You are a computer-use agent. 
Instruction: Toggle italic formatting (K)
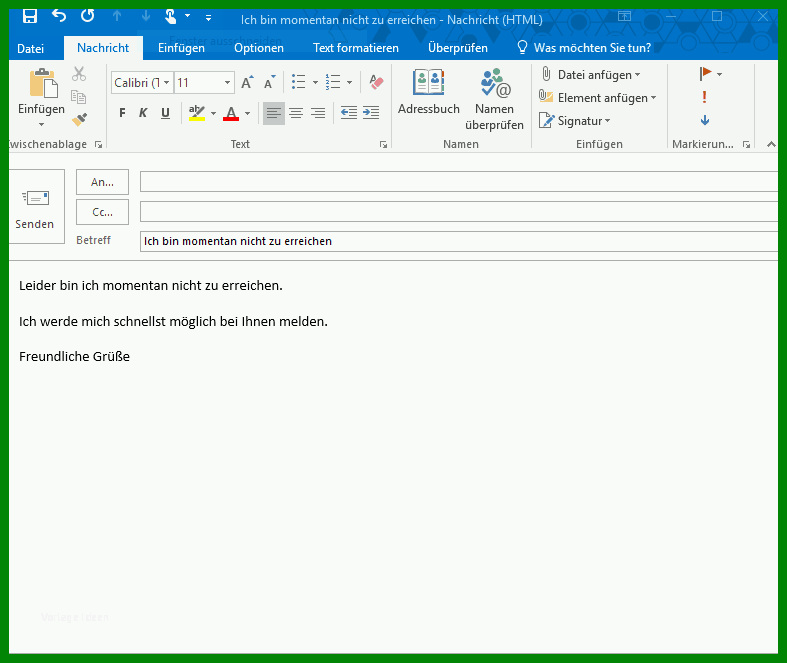(143, 113)
